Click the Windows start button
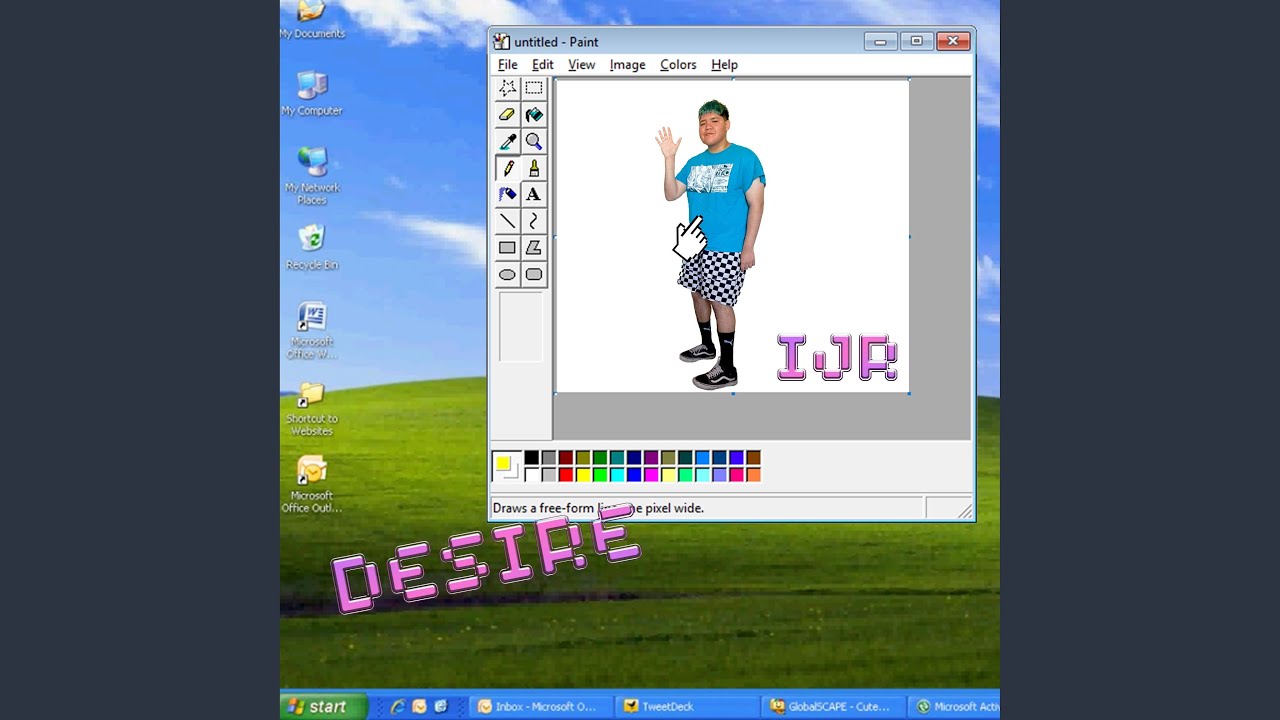Screen dimensions: 1280x720 coord(323,706)
